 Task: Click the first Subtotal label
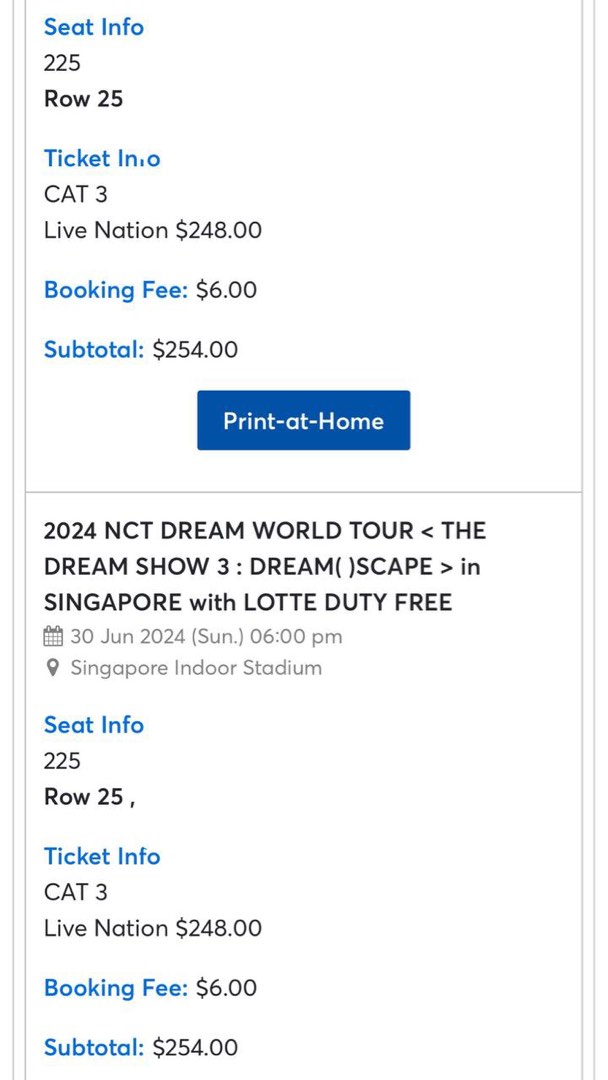[x=94, y=349]
